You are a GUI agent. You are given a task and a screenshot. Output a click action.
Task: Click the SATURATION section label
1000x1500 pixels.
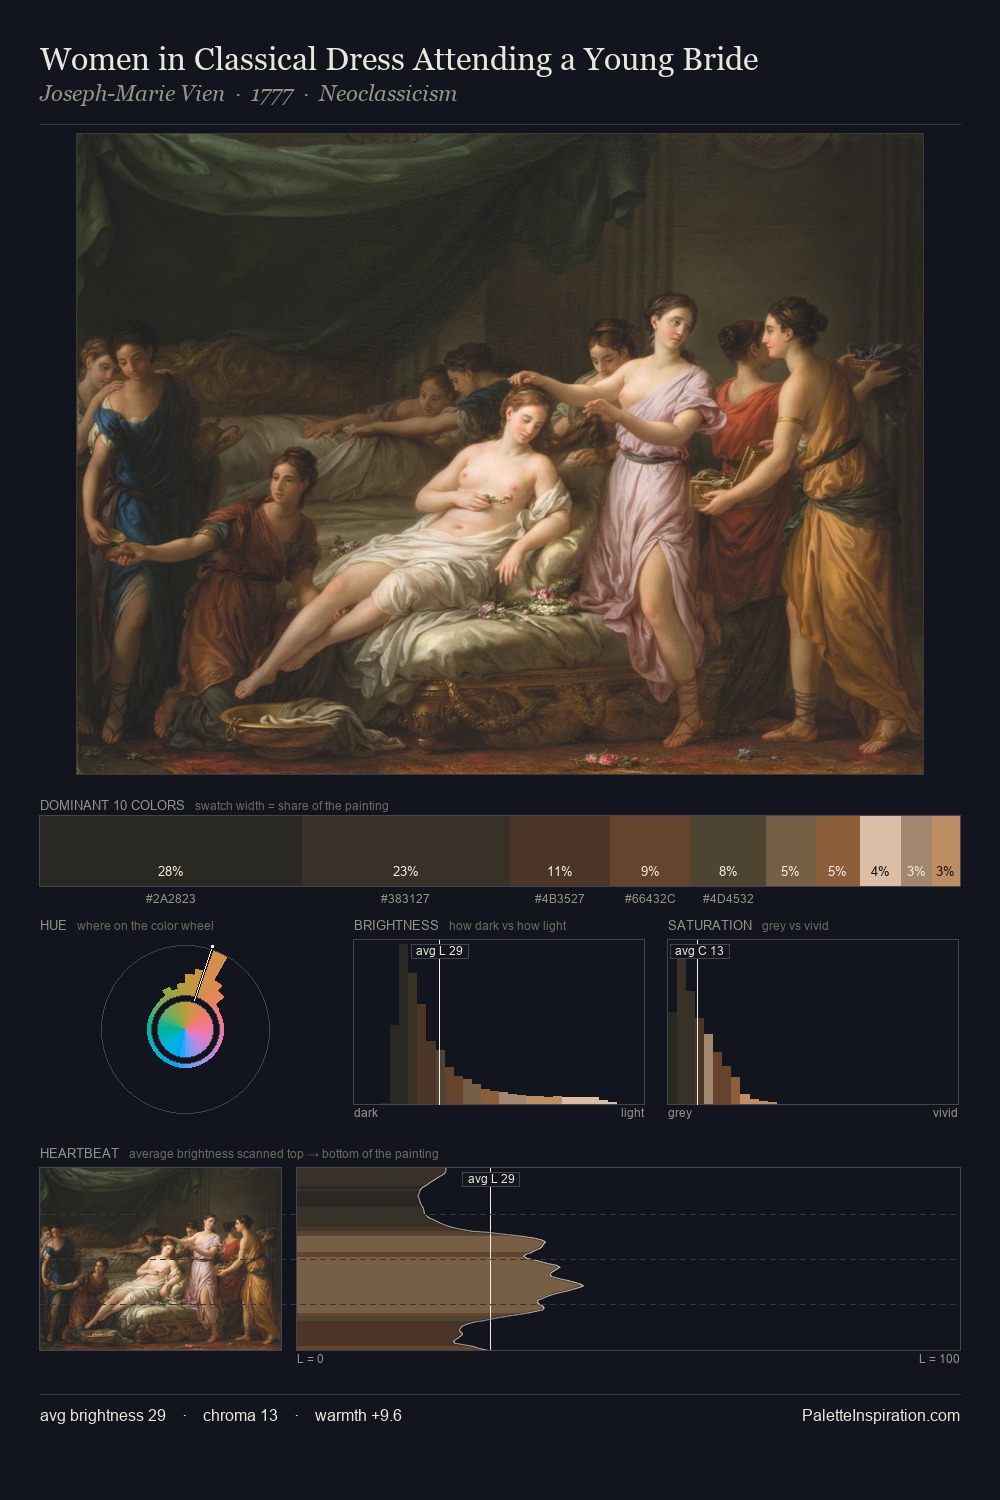[710, 925]
